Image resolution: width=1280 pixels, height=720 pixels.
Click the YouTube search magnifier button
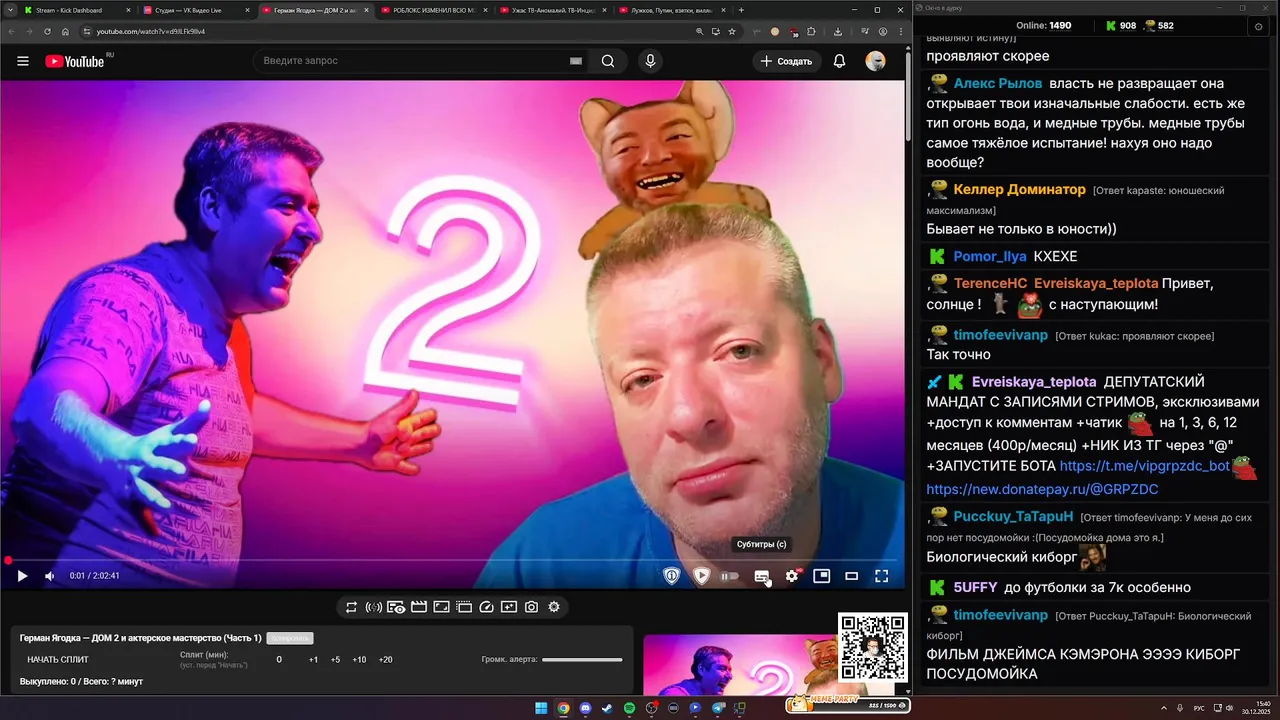608,61
